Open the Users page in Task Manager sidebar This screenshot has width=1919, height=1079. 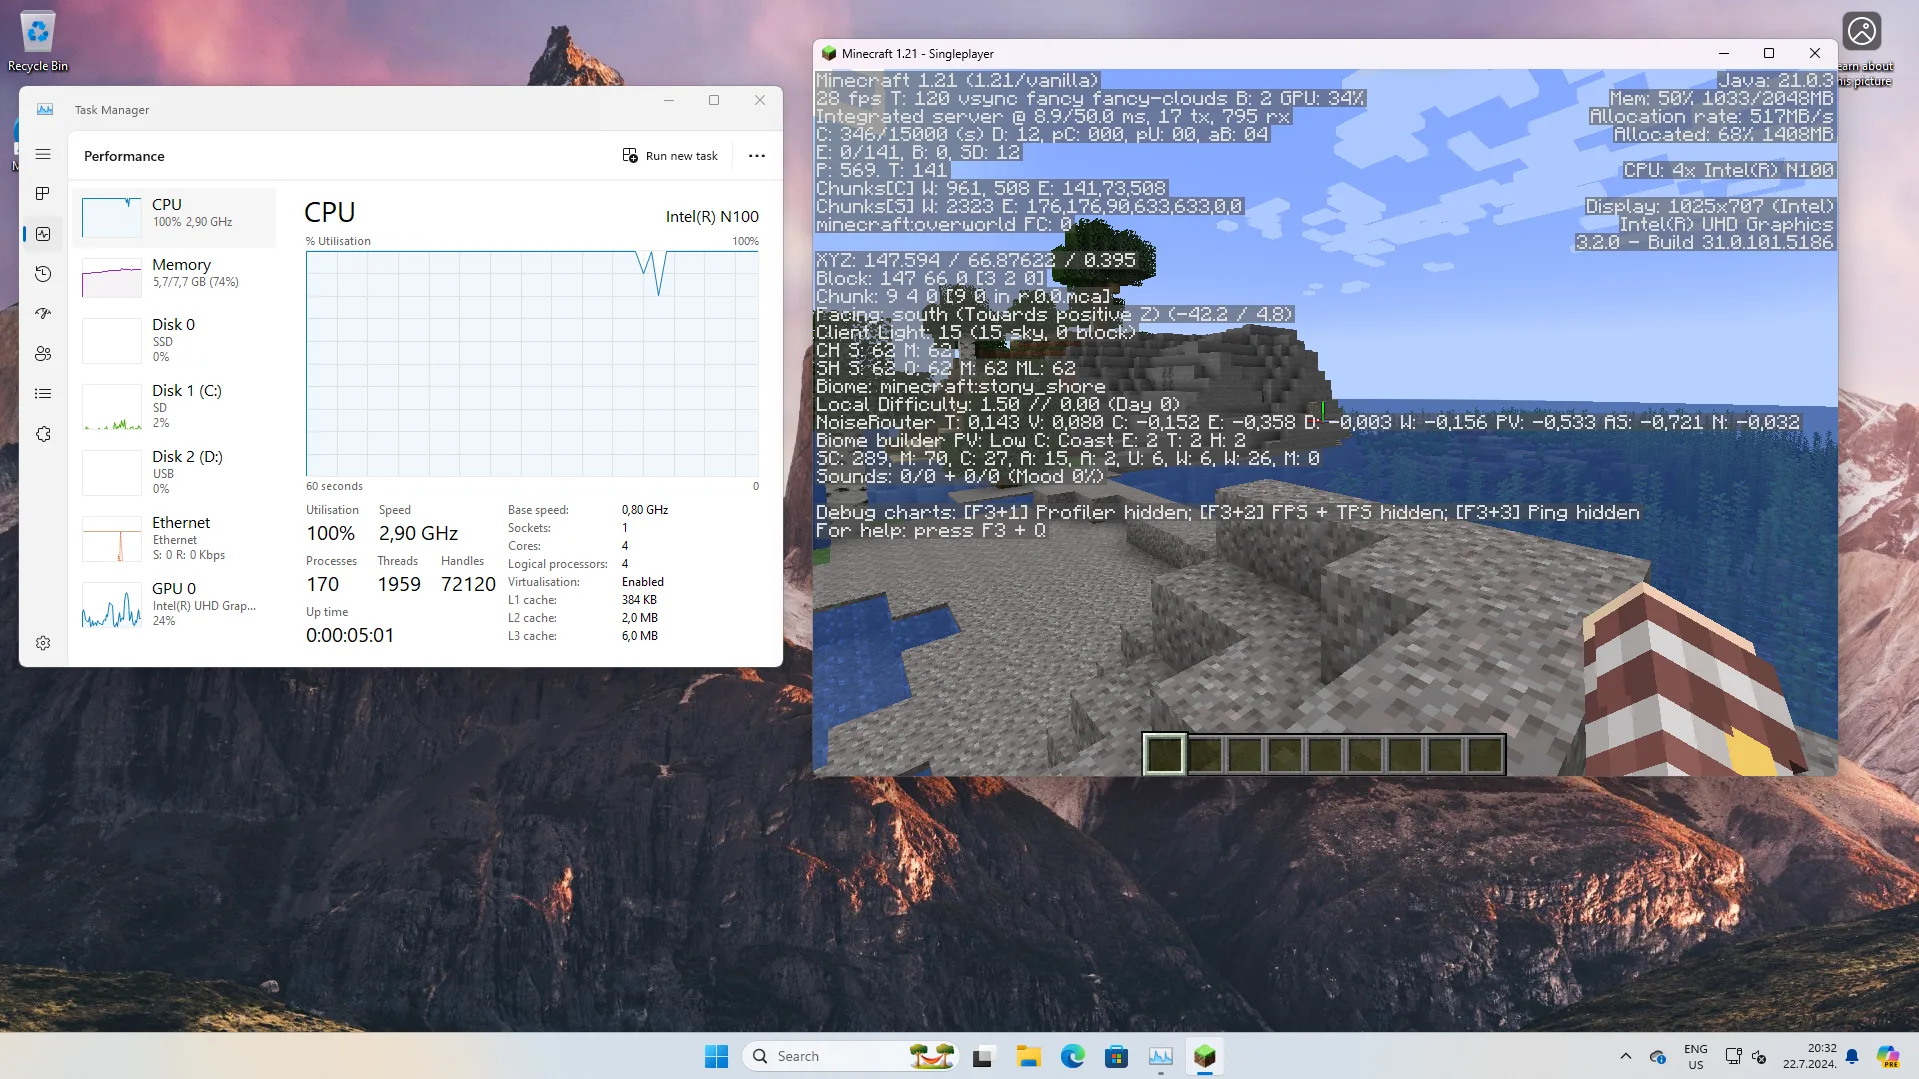(43, 354)
